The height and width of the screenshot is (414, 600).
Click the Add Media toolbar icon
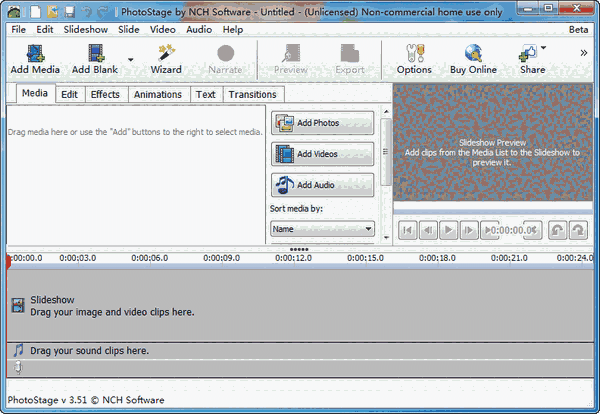(35, 52)
